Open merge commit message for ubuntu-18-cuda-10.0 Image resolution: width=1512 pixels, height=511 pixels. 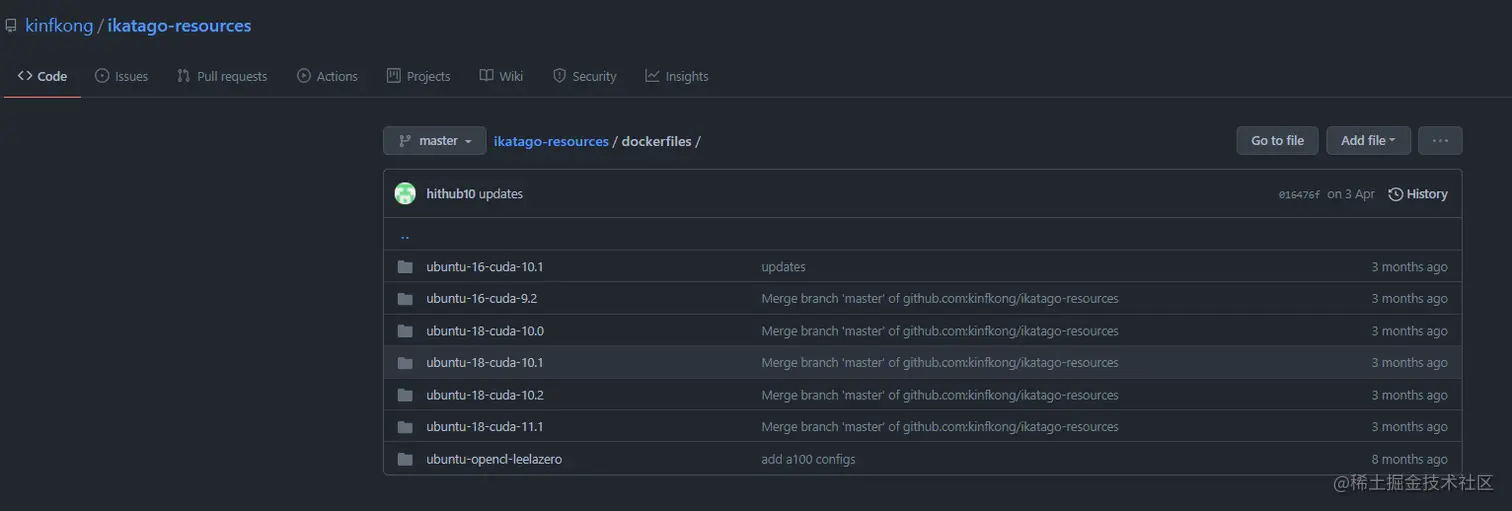940,331
